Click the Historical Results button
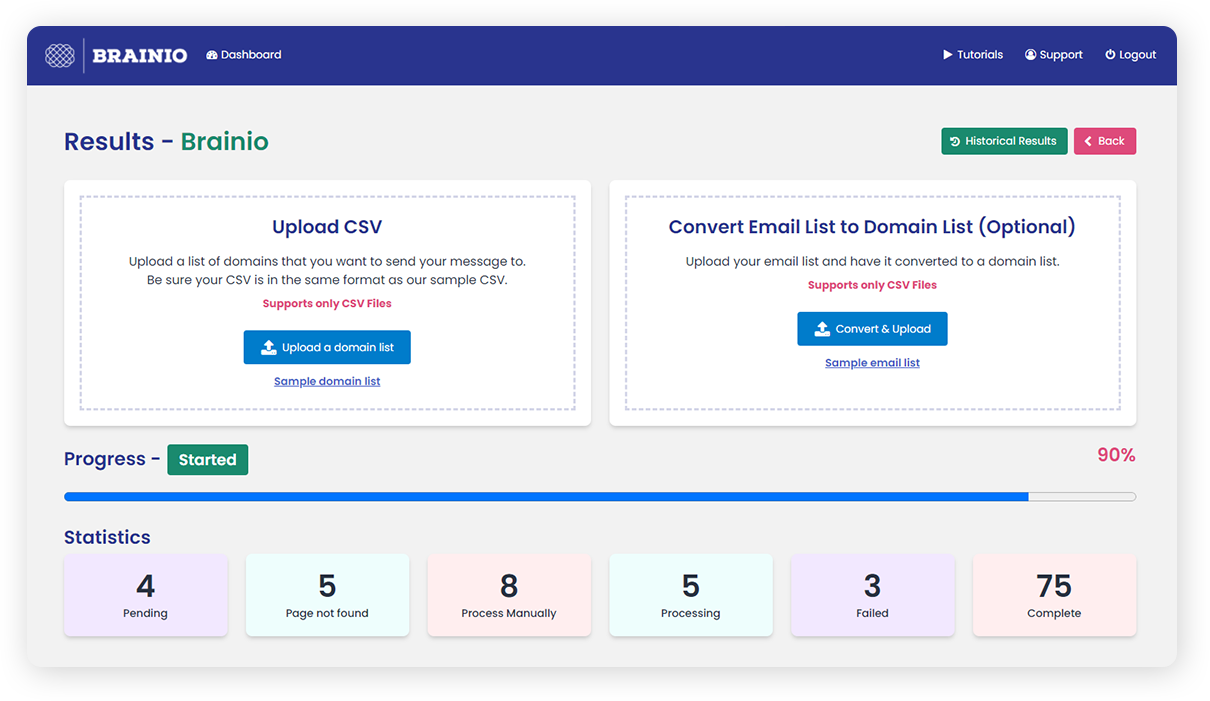 pyautogui.click(x=1004, y=141)
